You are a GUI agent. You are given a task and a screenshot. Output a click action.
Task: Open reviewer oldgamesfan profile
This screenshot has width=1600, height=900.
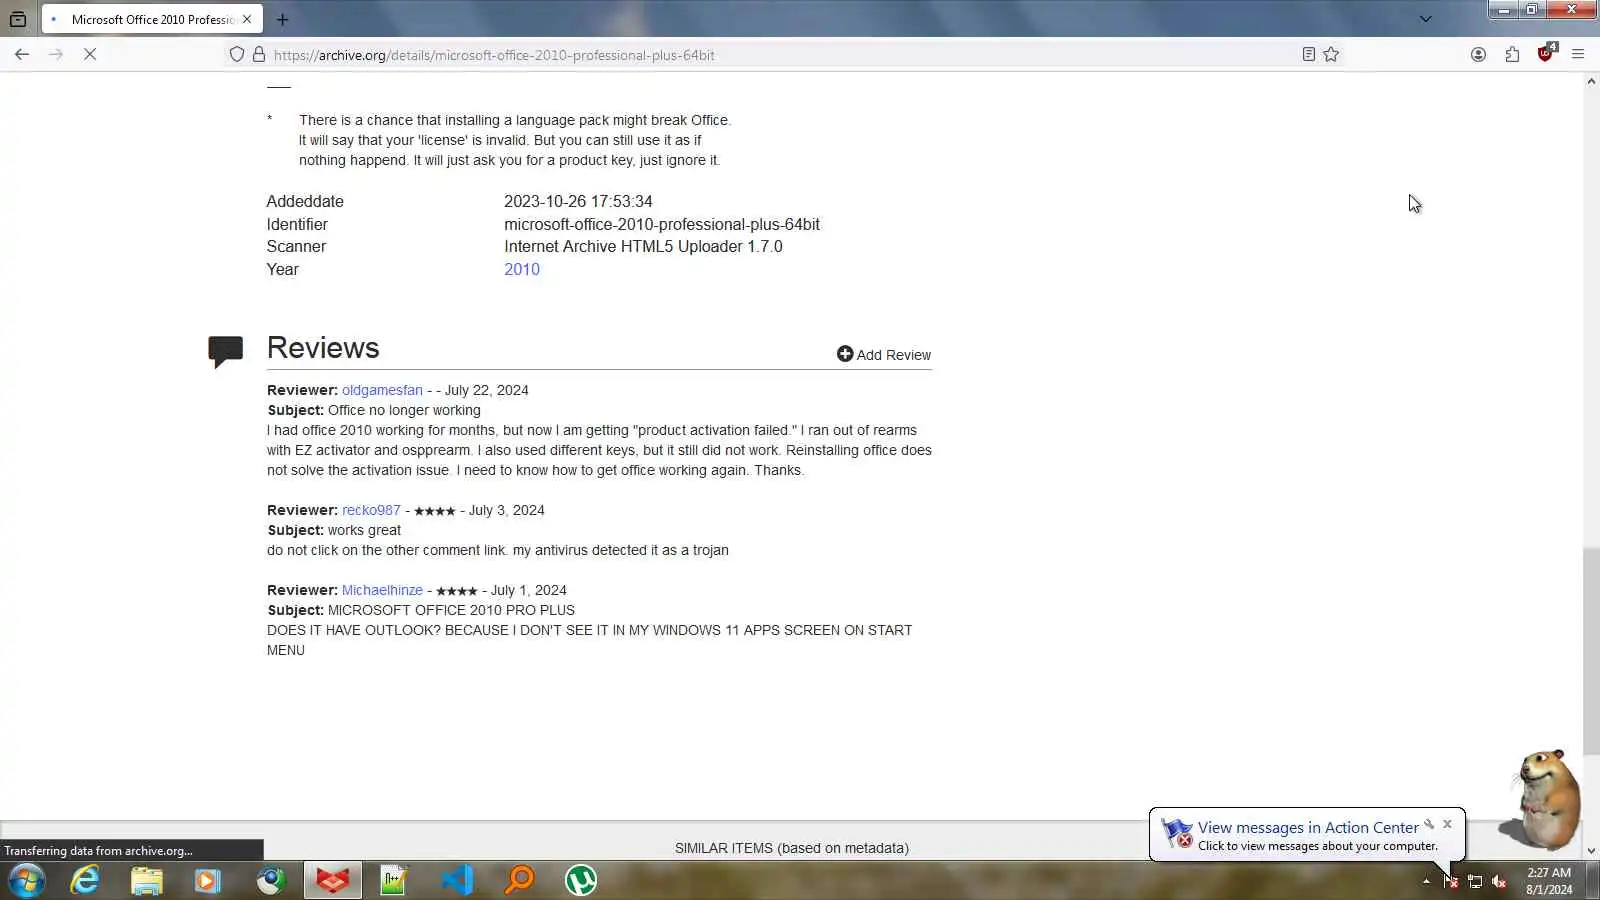pyautogui.click(x=382, y=390)
